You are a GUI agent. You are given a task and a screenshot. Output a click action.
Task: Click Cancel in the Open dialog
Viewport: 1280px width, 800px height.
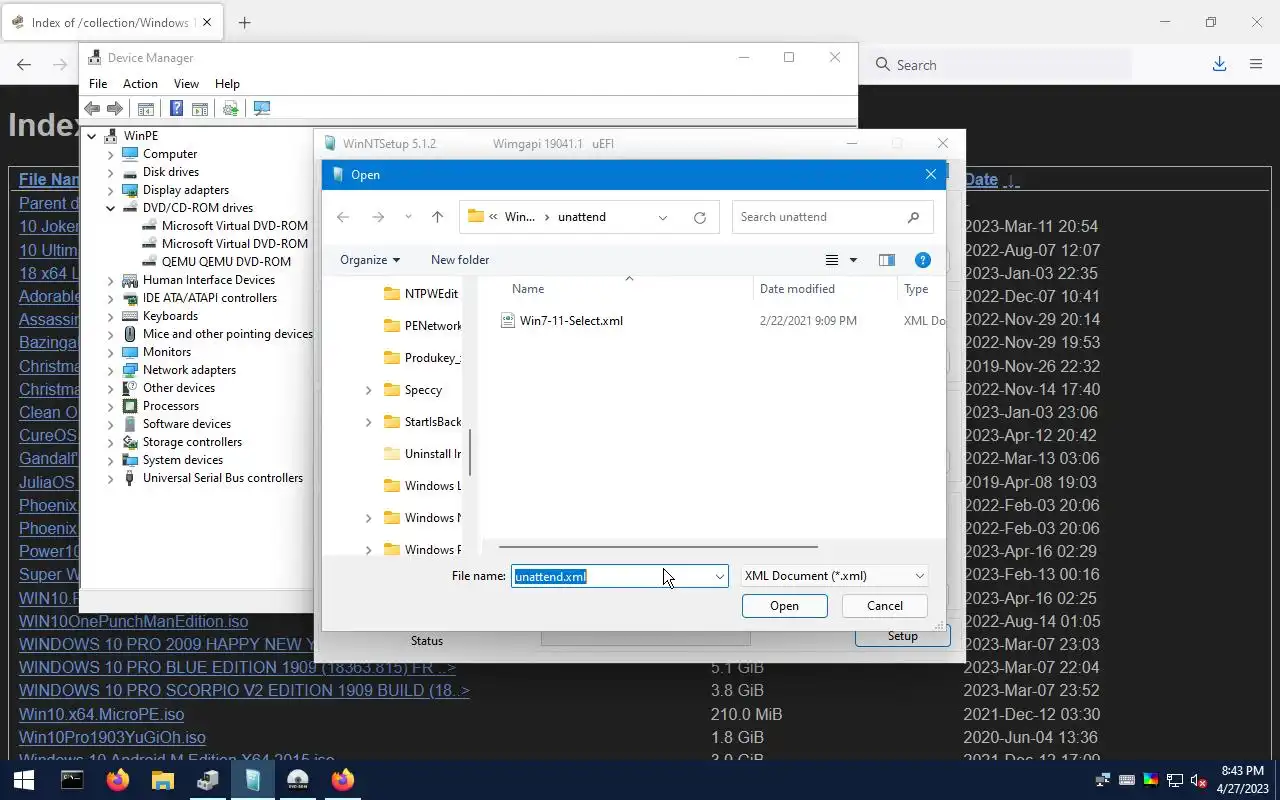click(x=884, y=606)
